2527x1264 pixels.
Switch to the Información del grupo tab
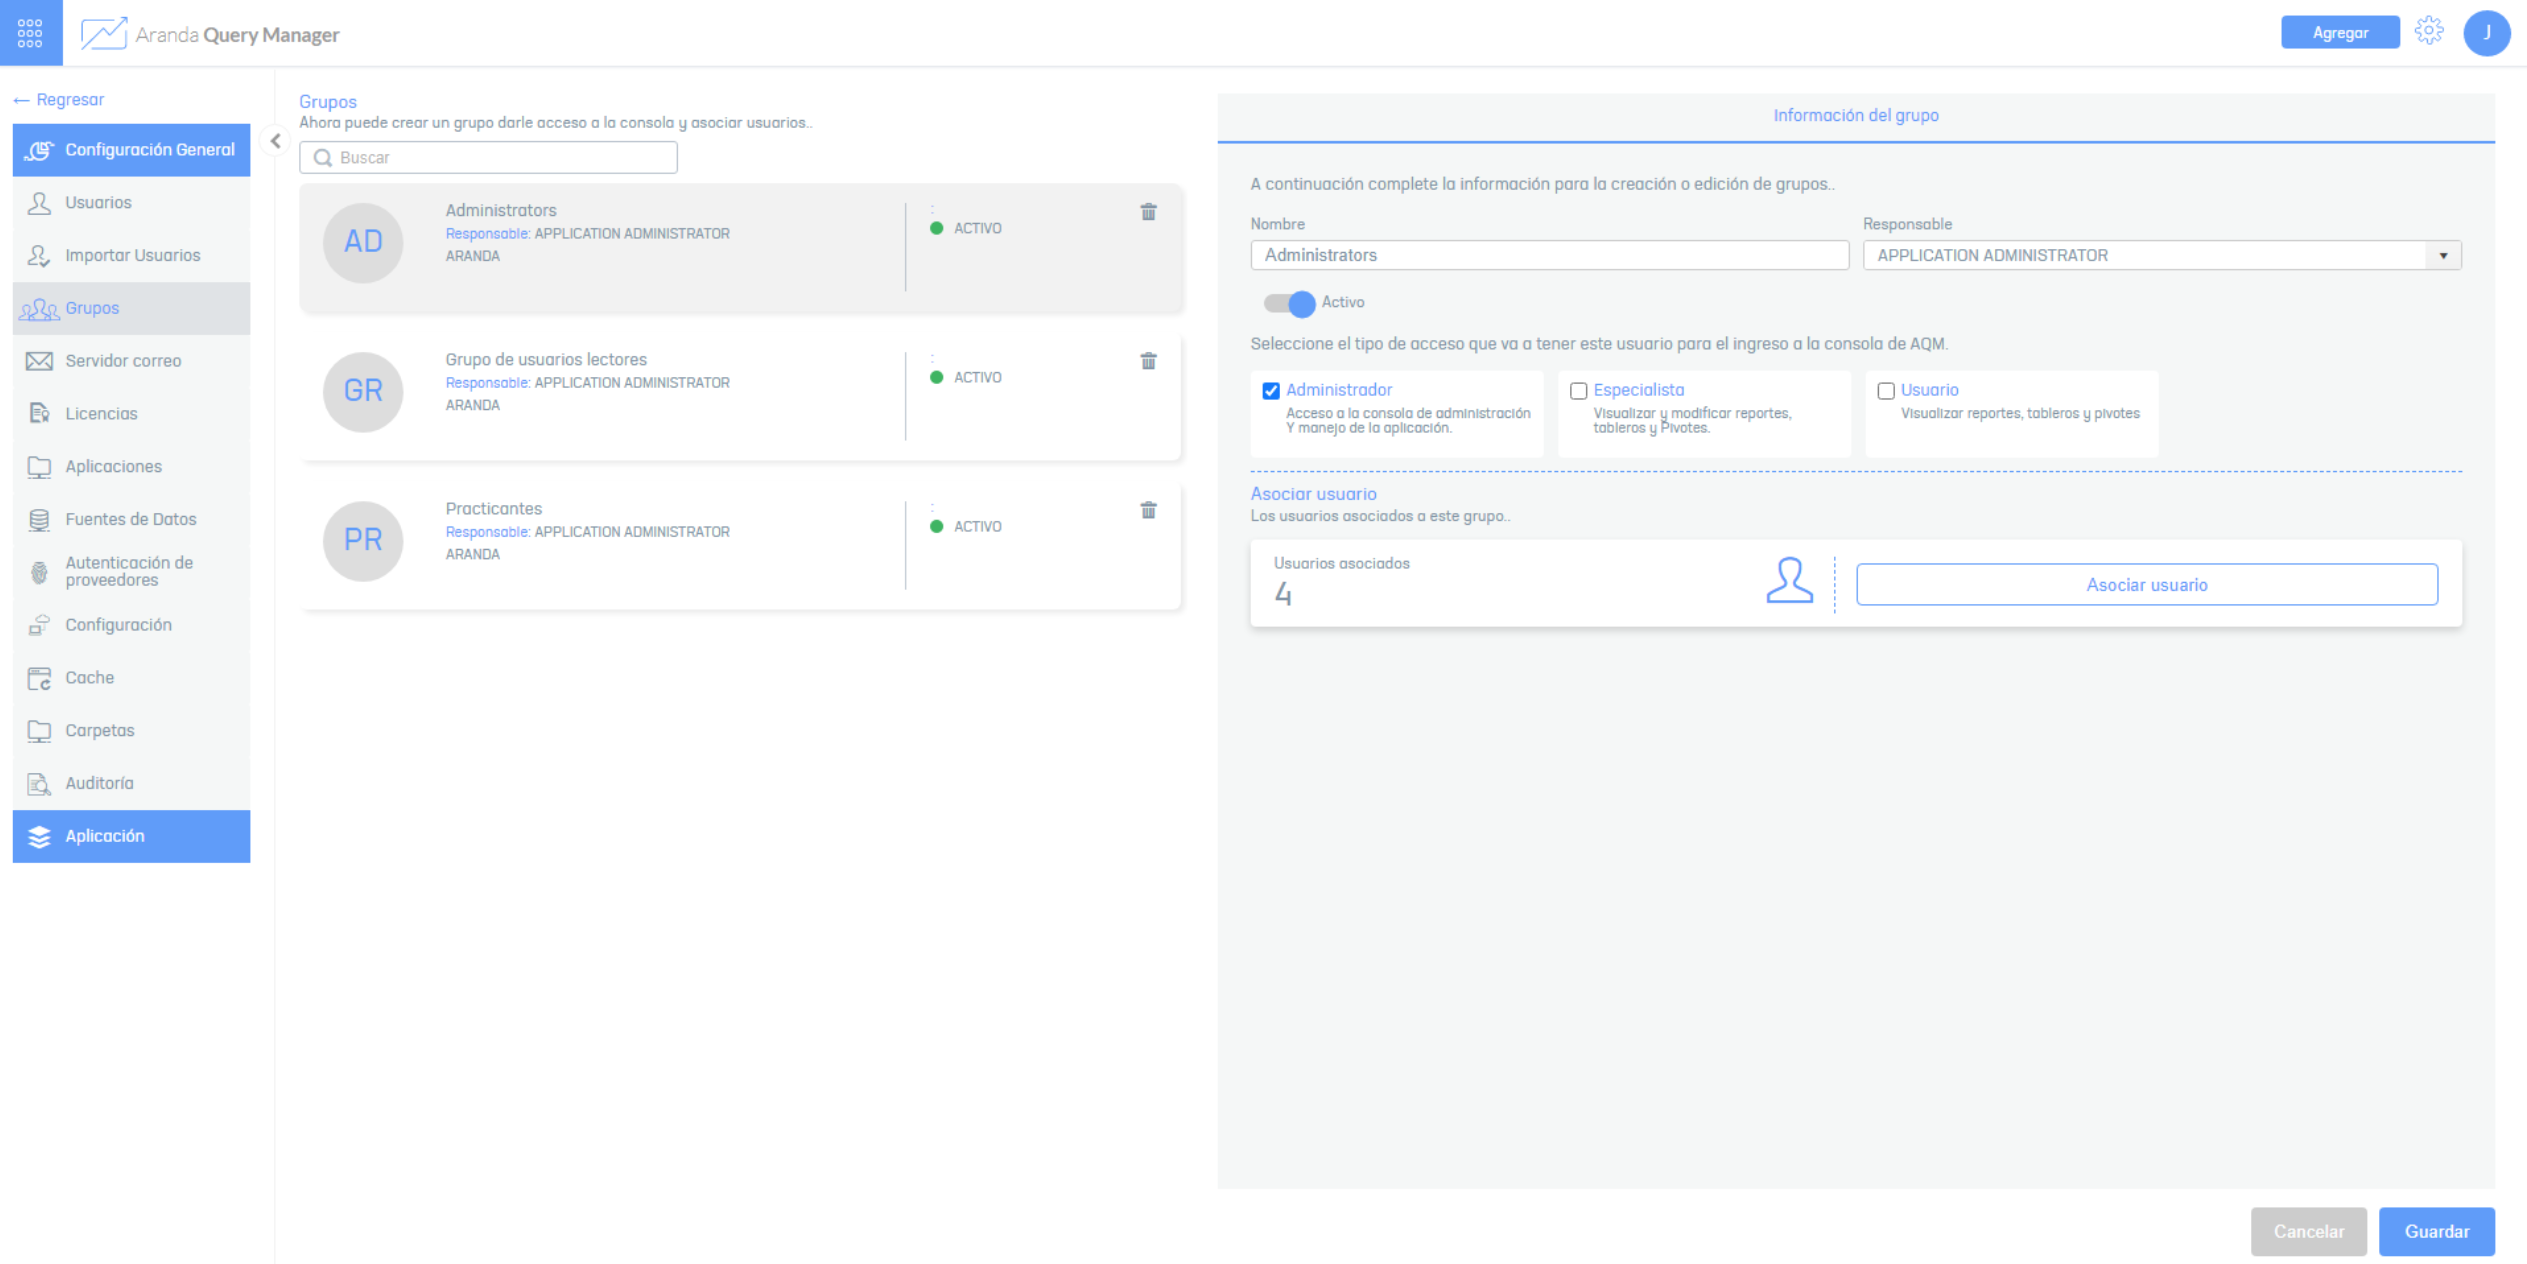click(1855, 116)
